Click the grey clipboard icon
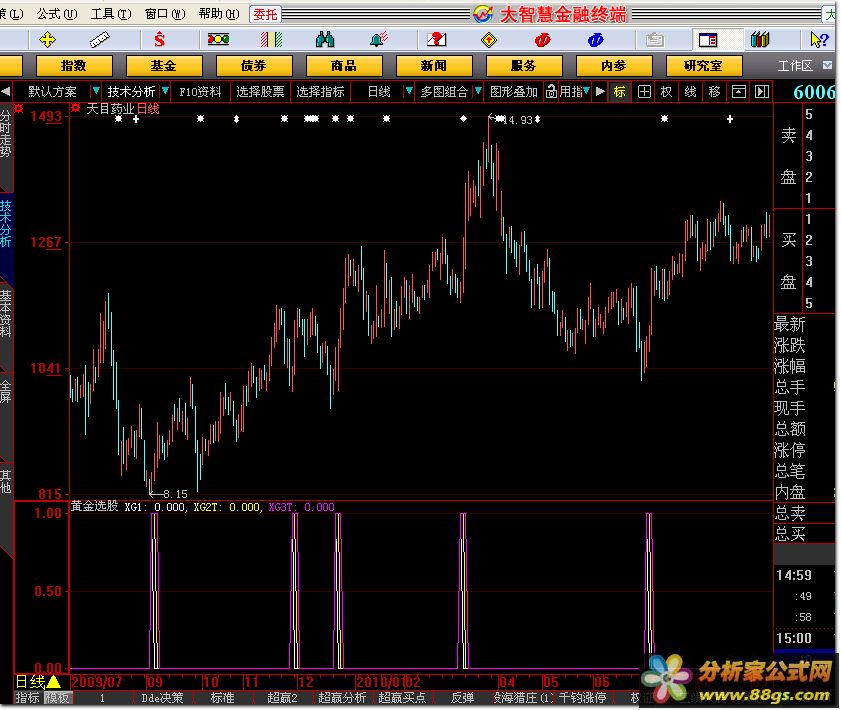 click(654, 40)
